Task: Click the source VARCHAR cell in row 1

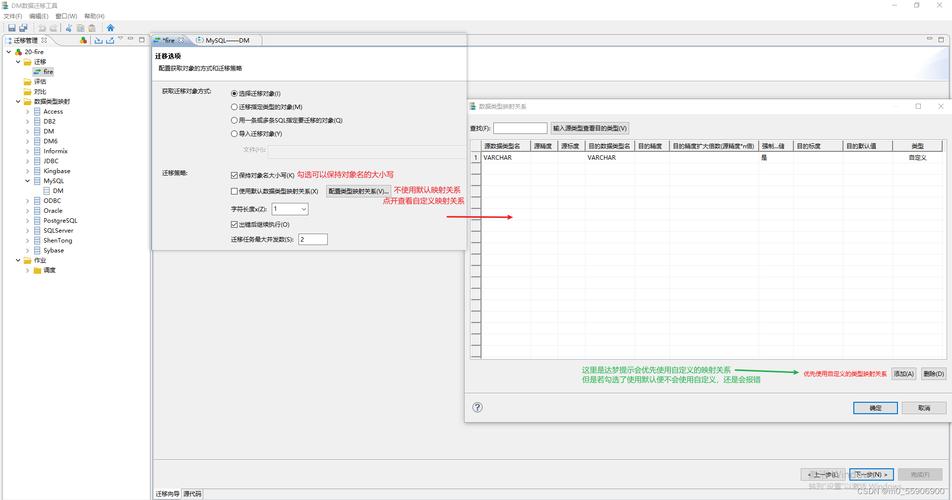Action: (x=506, y=157)
